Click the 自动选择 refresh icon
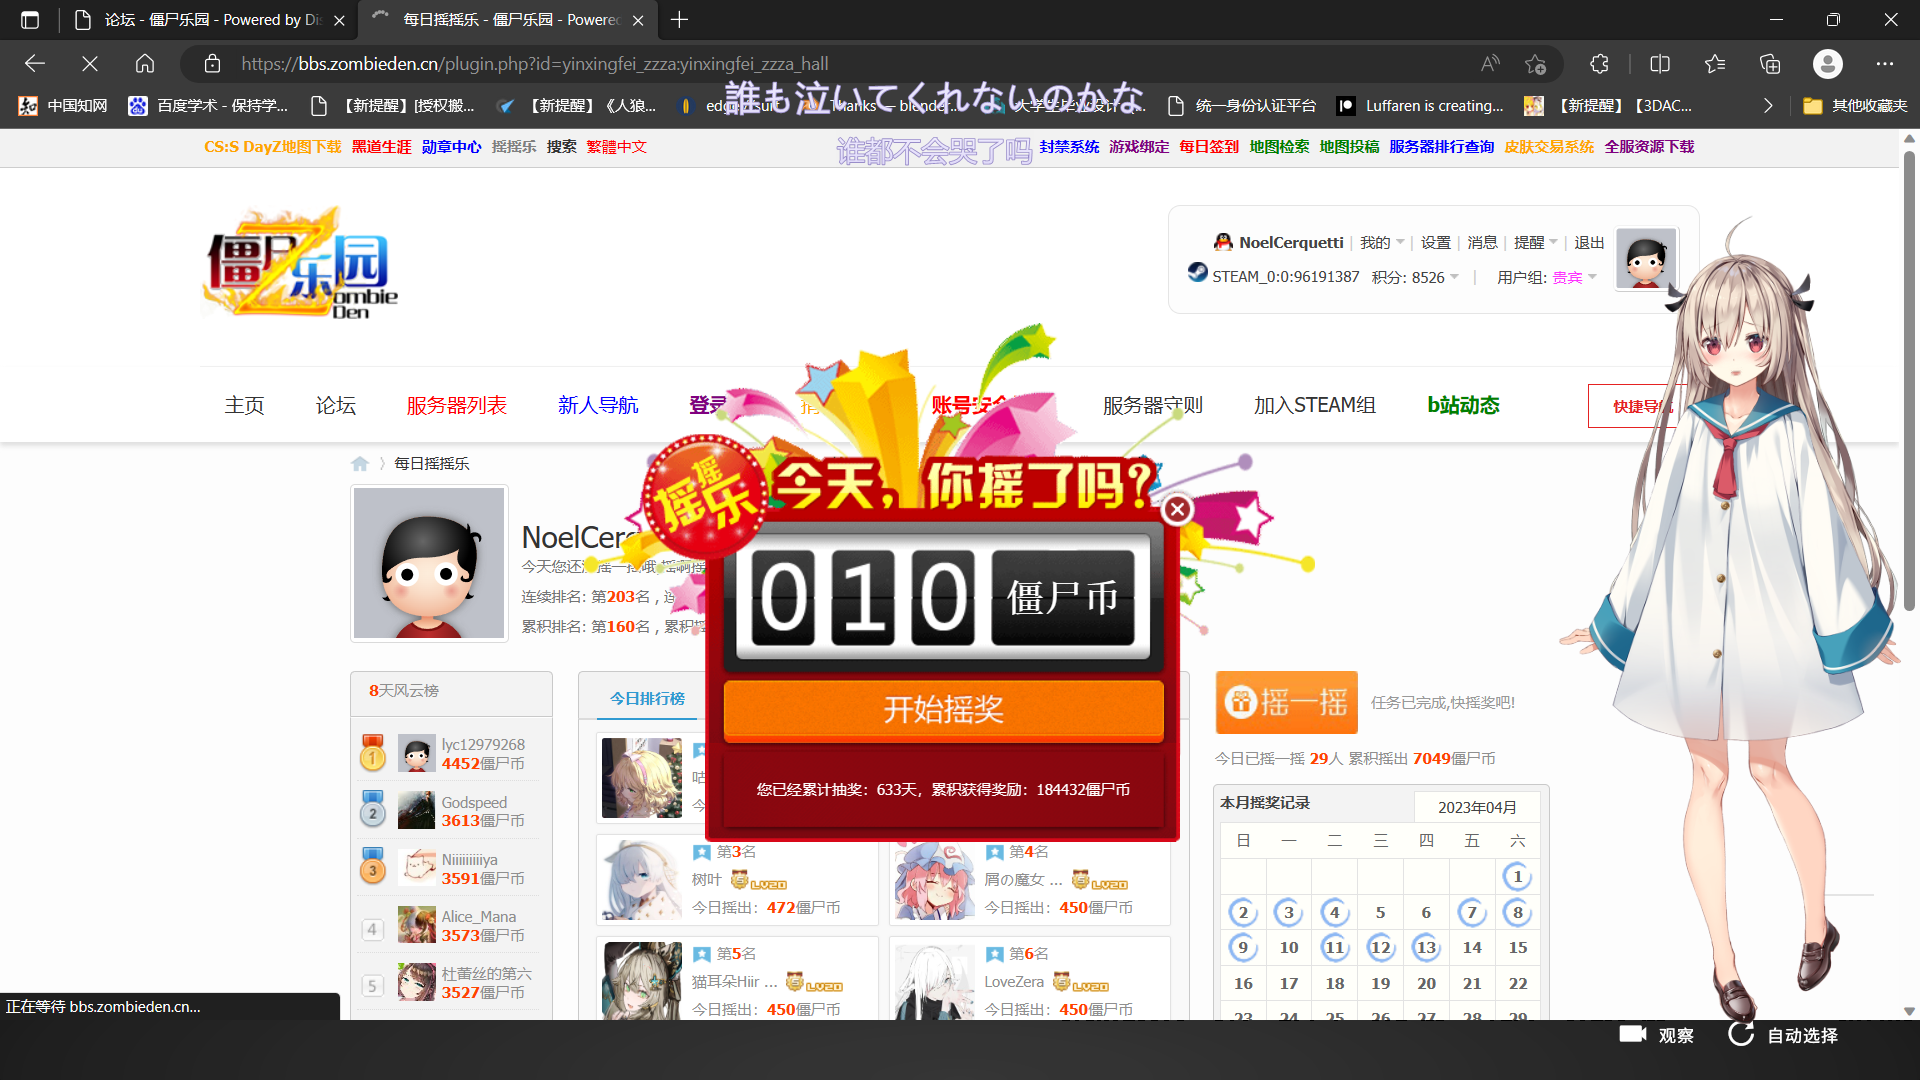The image size is (1920, 1080). point(1741,1034)
